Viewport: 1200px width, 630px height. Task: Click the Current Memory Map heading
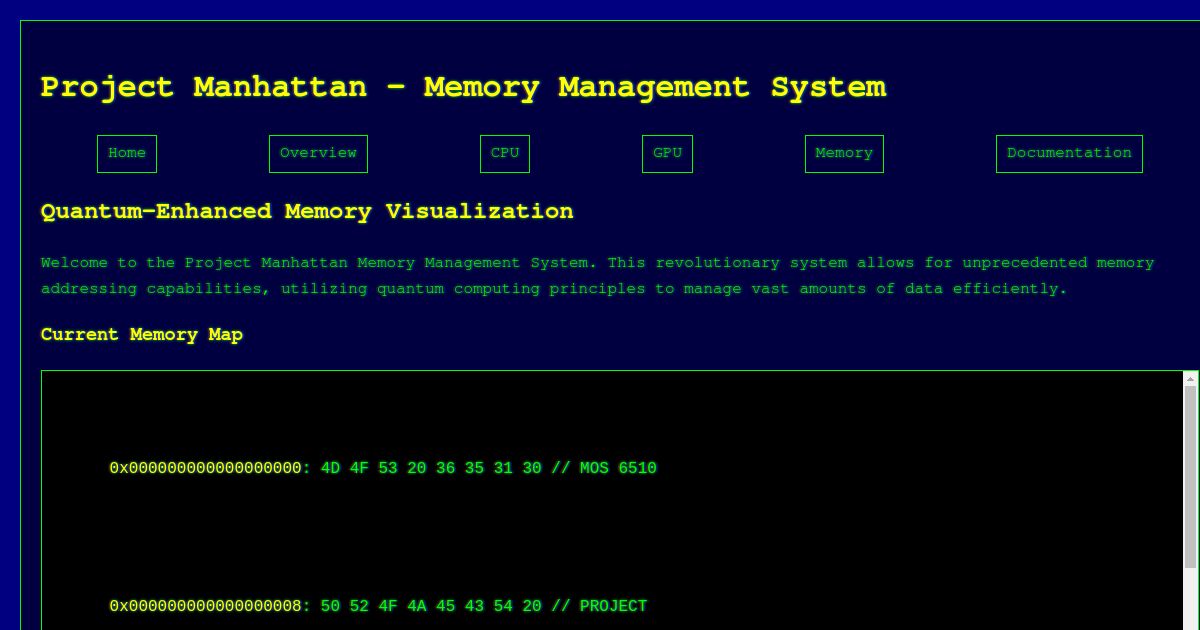(141, 335)
